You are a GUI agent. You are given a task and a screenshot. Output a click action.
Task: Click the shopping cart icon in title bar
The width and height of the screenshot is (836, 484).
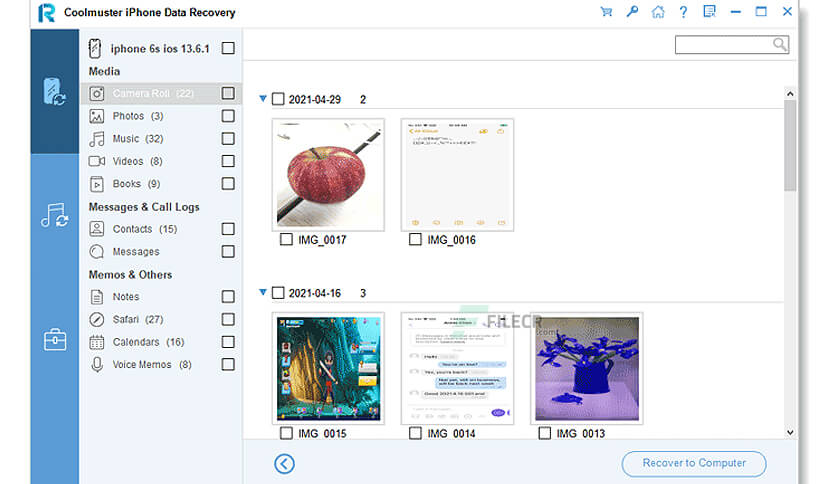coord(606,12)
